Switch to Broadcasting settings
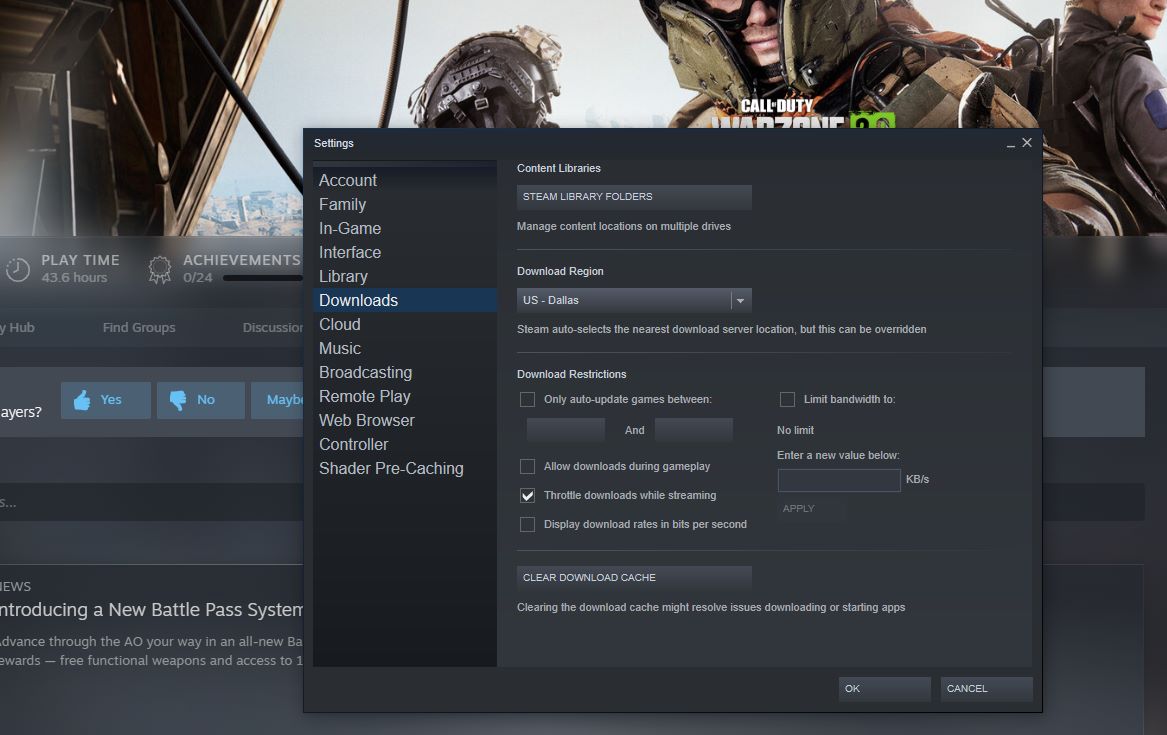 405,372
